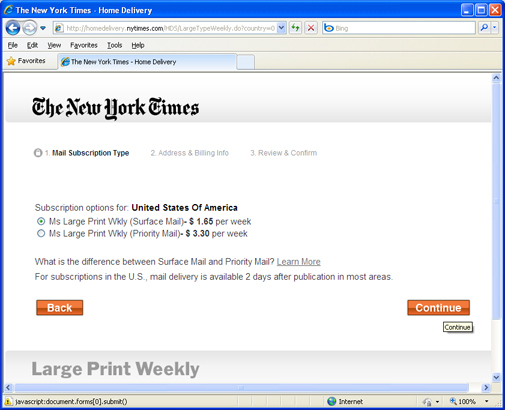The image size is (505, 410).
Task: Select The New York Times - Home Delivery tab
Action: click(x=147, y=62)
